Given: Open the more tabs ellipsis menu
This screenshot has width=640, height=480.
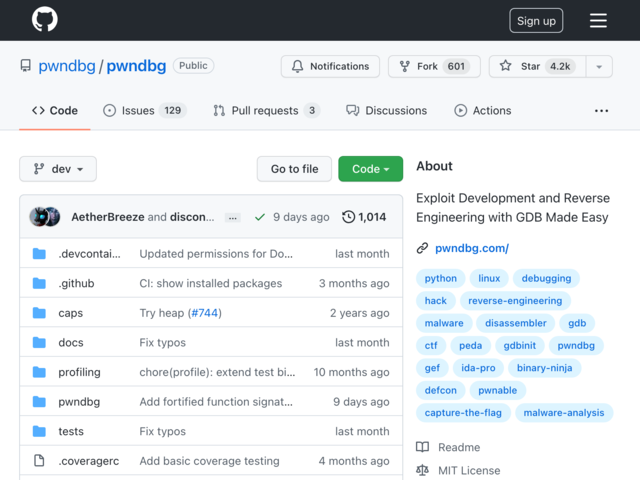Looking at the screenshot, I should pyautogui.click(x=601, y=111).
